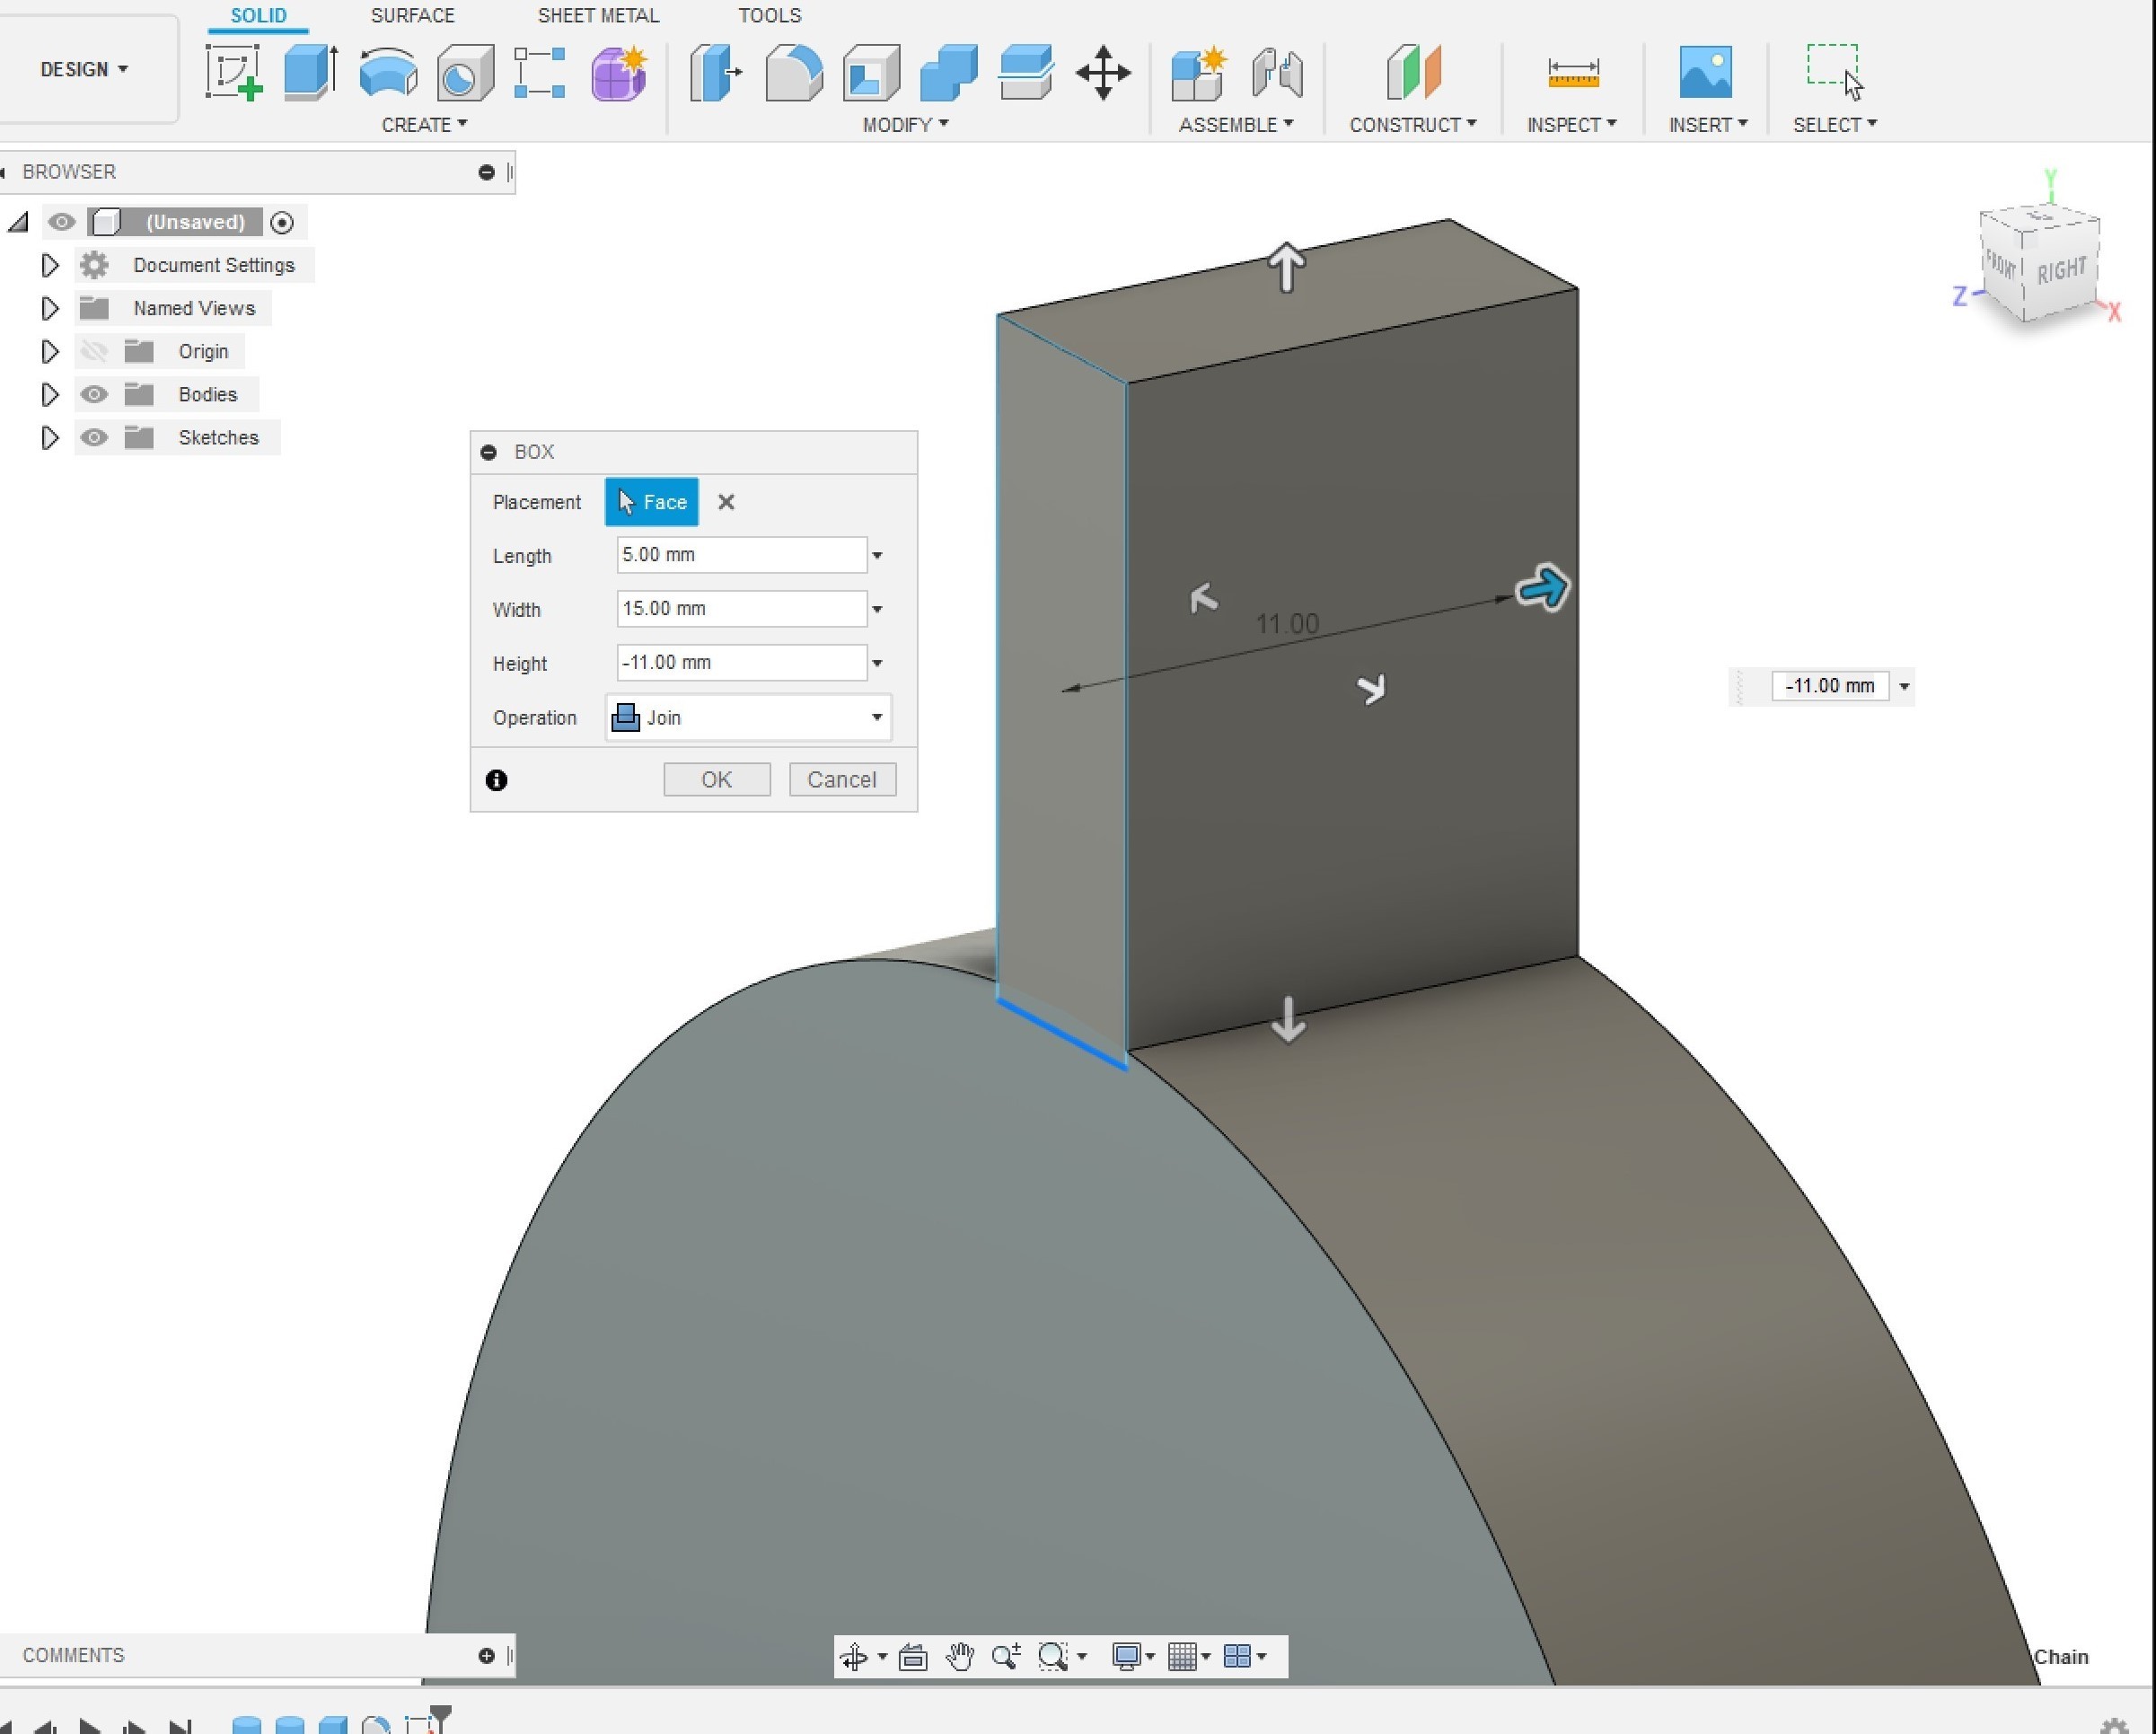Open the Width field dropdown arrow

click(877, 609)
